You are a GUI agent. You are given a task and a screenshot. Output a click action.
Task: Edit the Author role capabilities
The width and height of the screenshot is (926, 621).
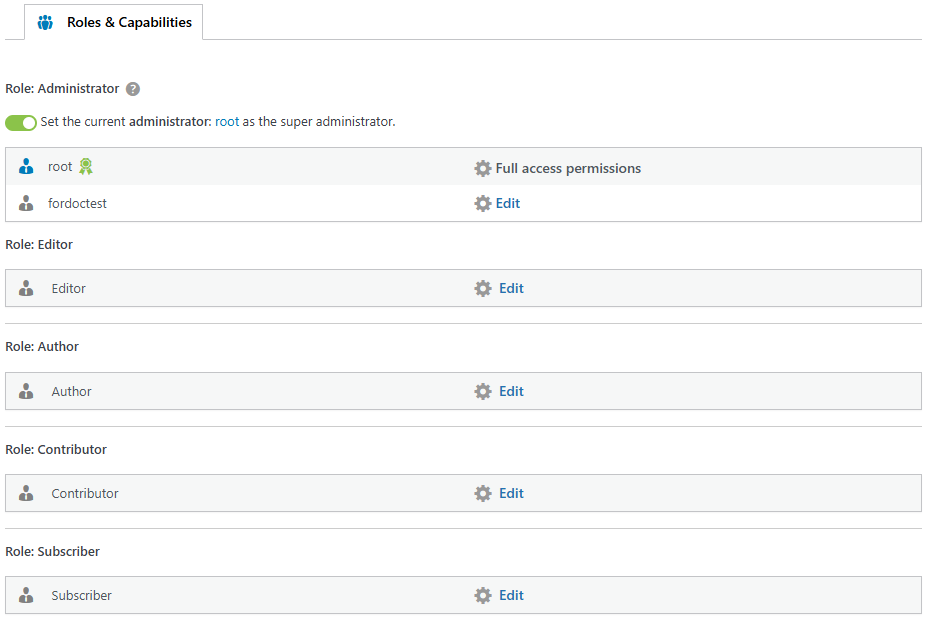pos(511,391)
